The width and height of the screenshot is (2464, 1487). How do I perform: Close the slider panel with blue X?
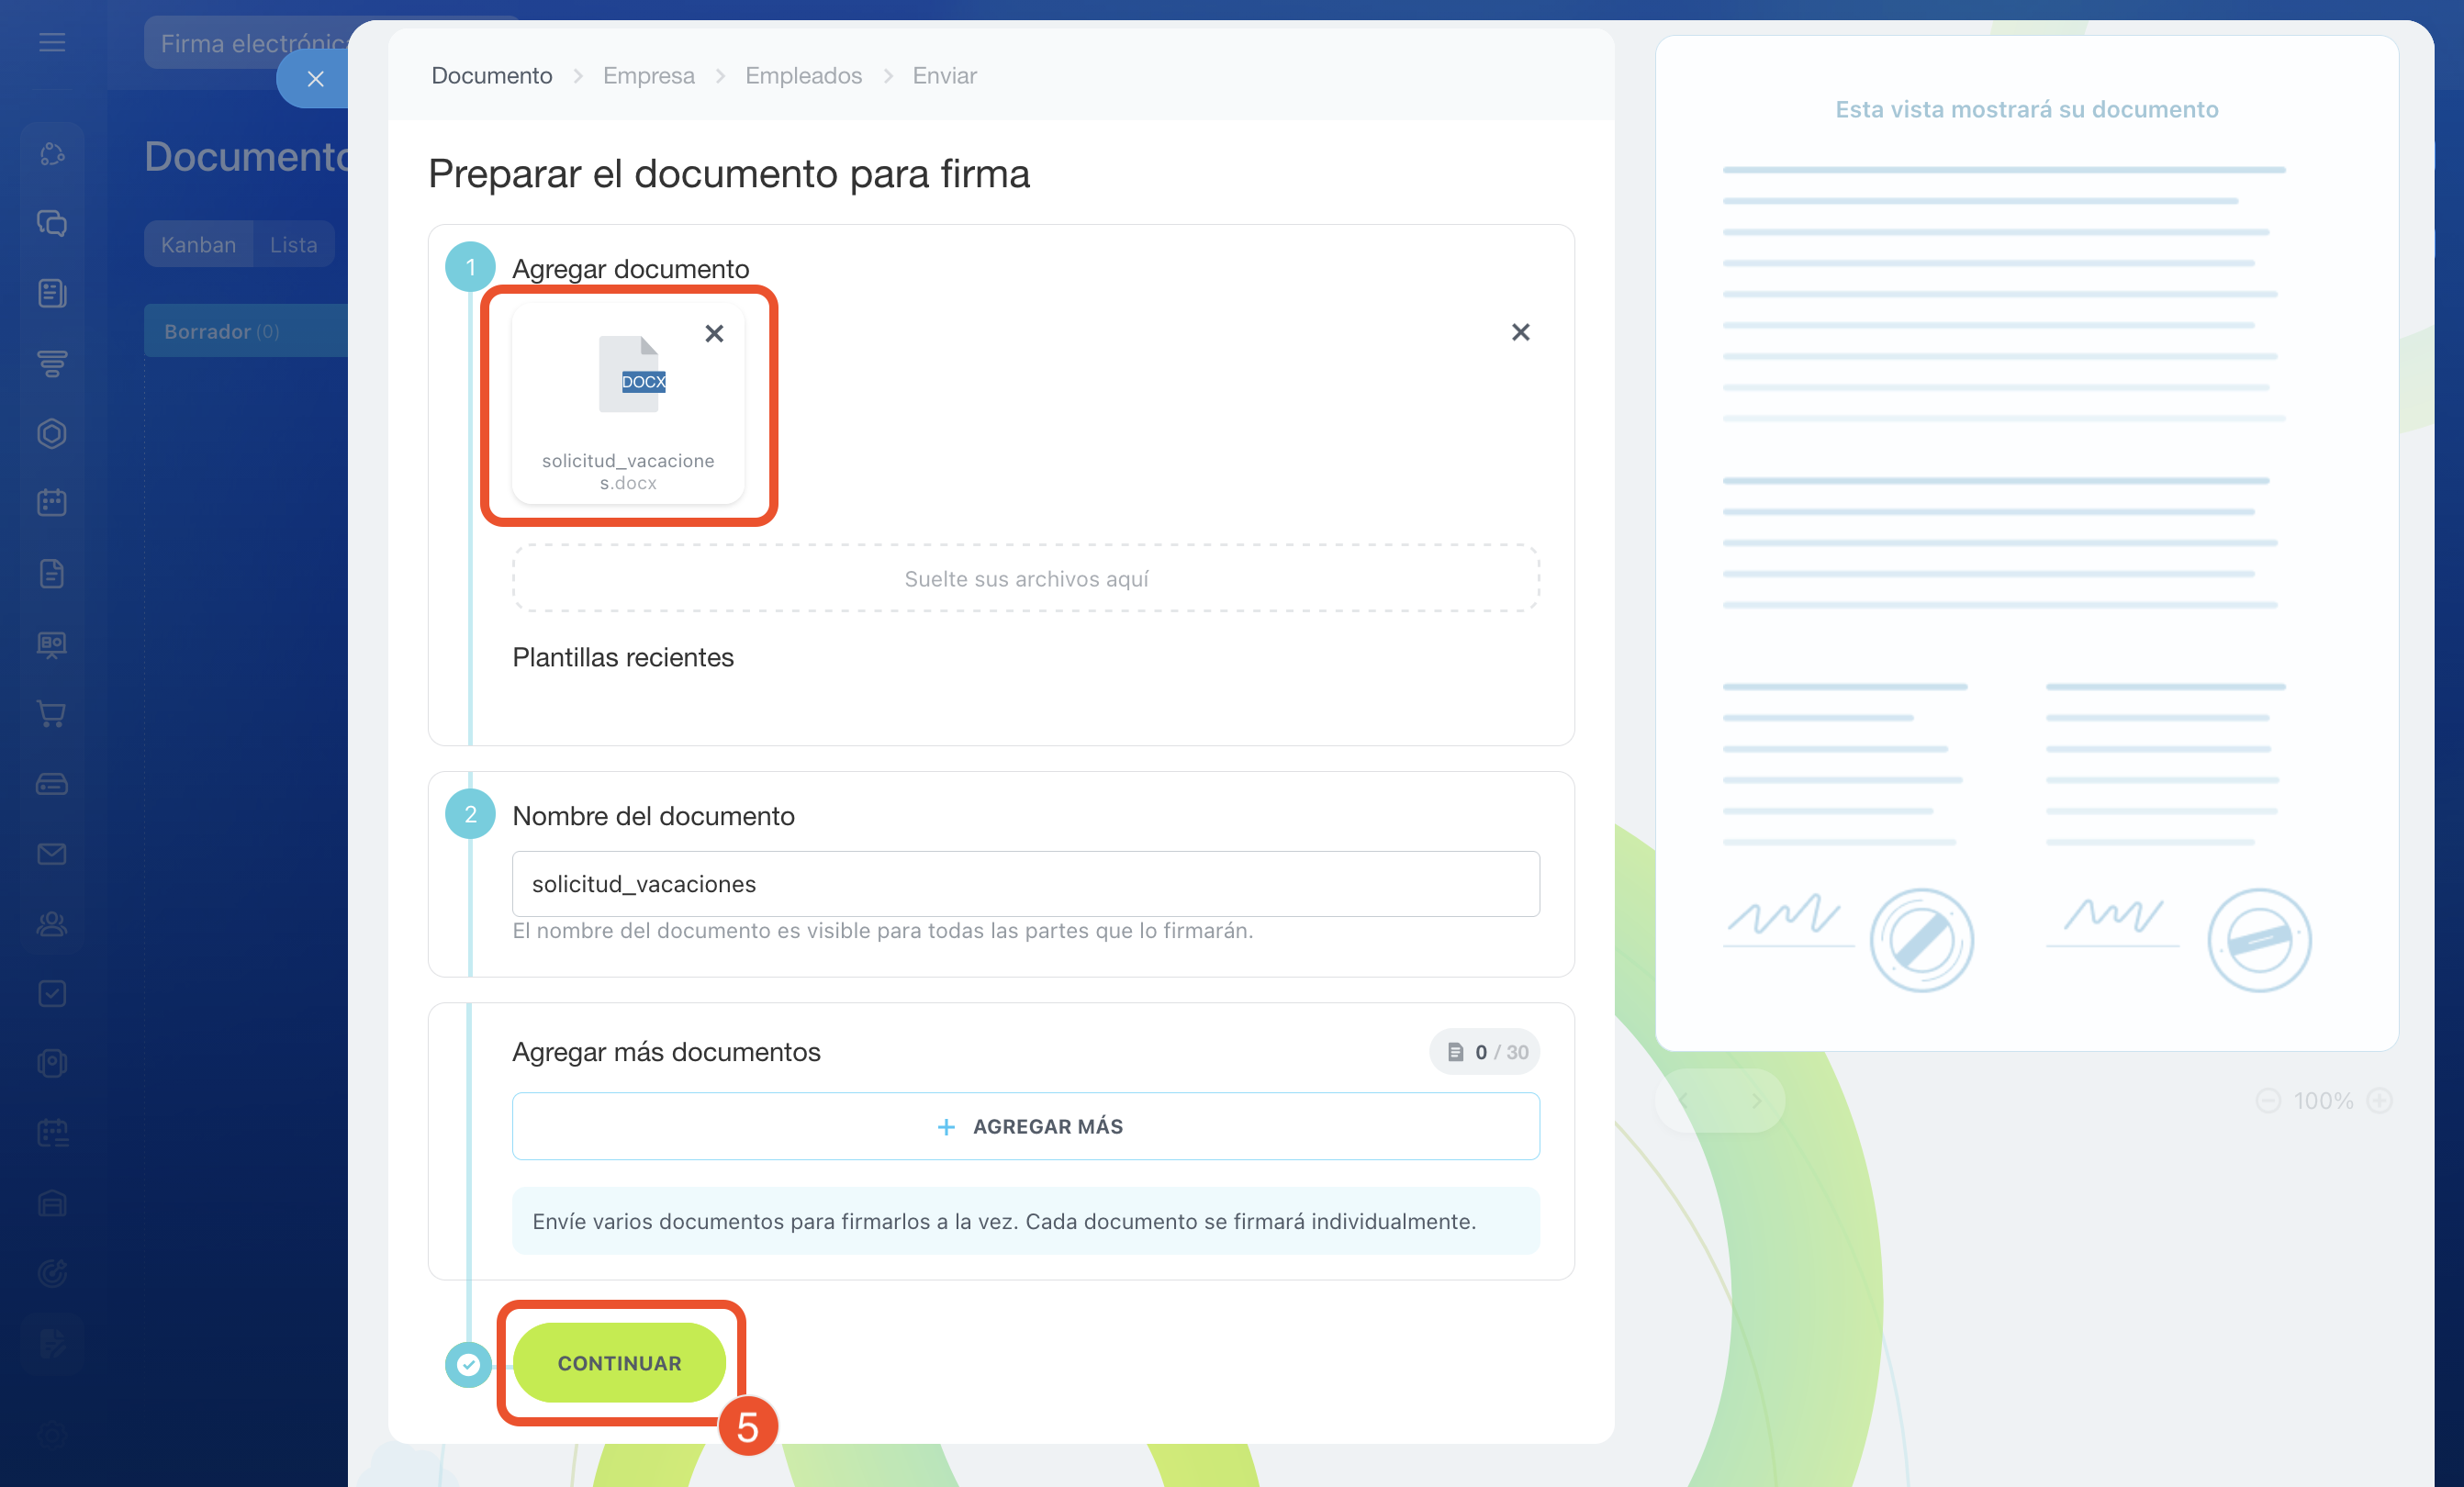pyautogui.click(x=315, y=79)
